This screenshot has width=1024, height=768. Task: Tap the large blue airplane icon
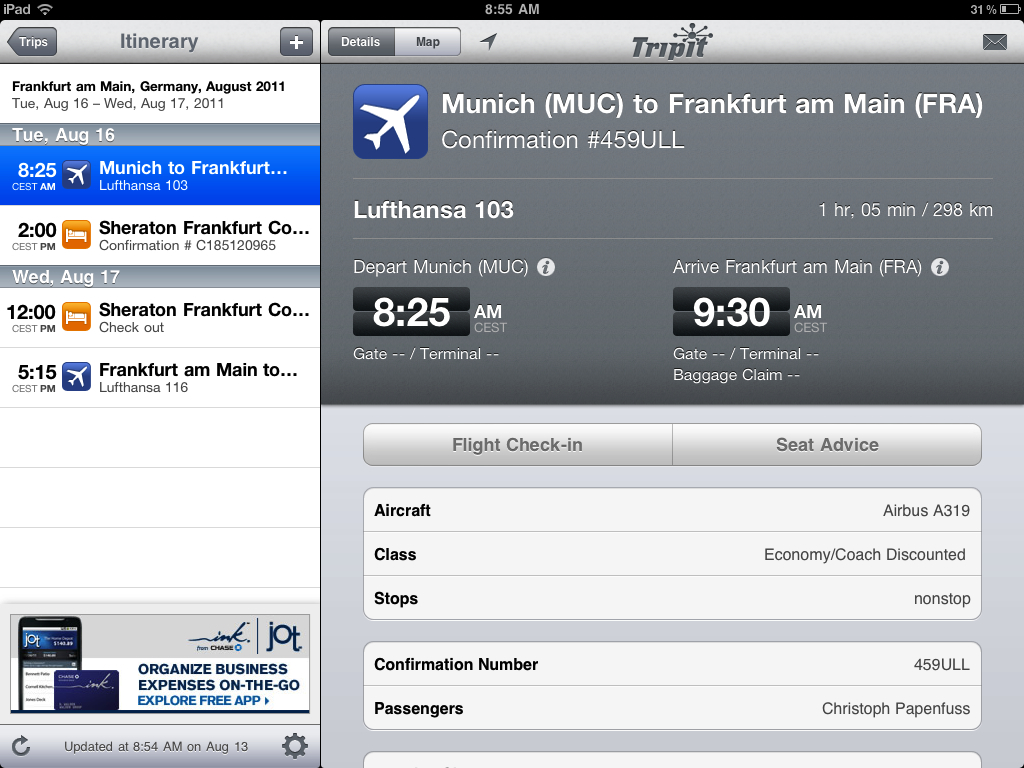tap(390, 121)
